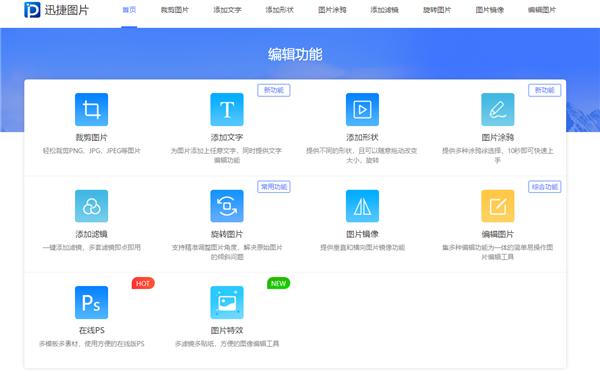Click green NEW badge on 图片特效
The height and width of the screenshot is (372, 600).
click(279, 284)
